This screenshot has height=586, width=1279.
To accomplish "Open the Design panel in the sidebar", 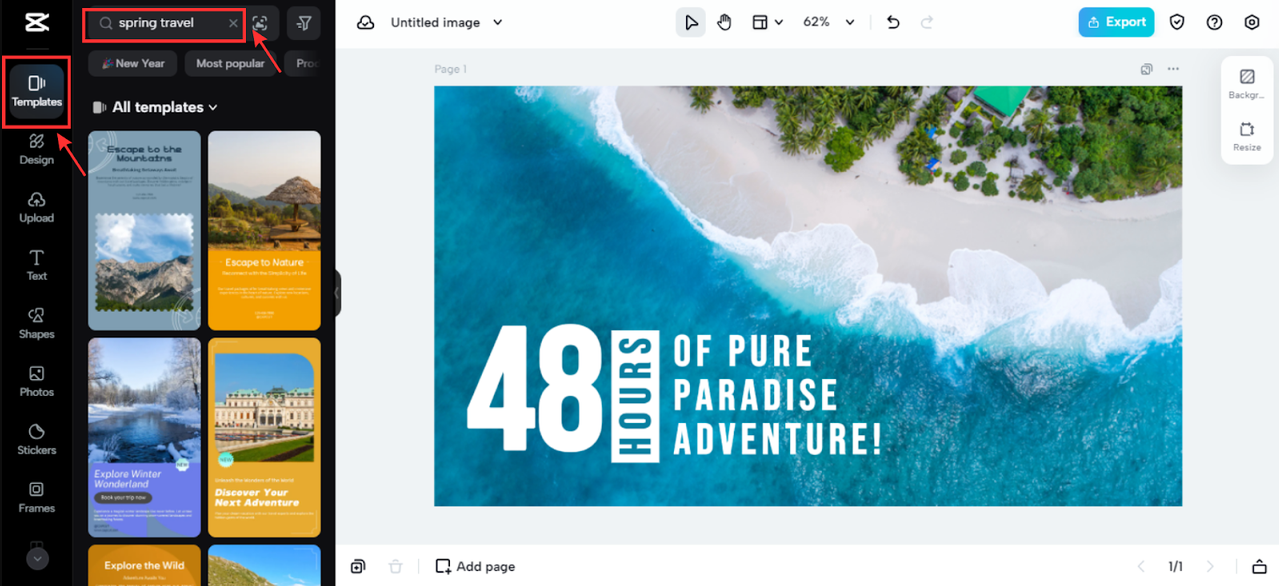I will pyautogui.click(x=37, y=149).
